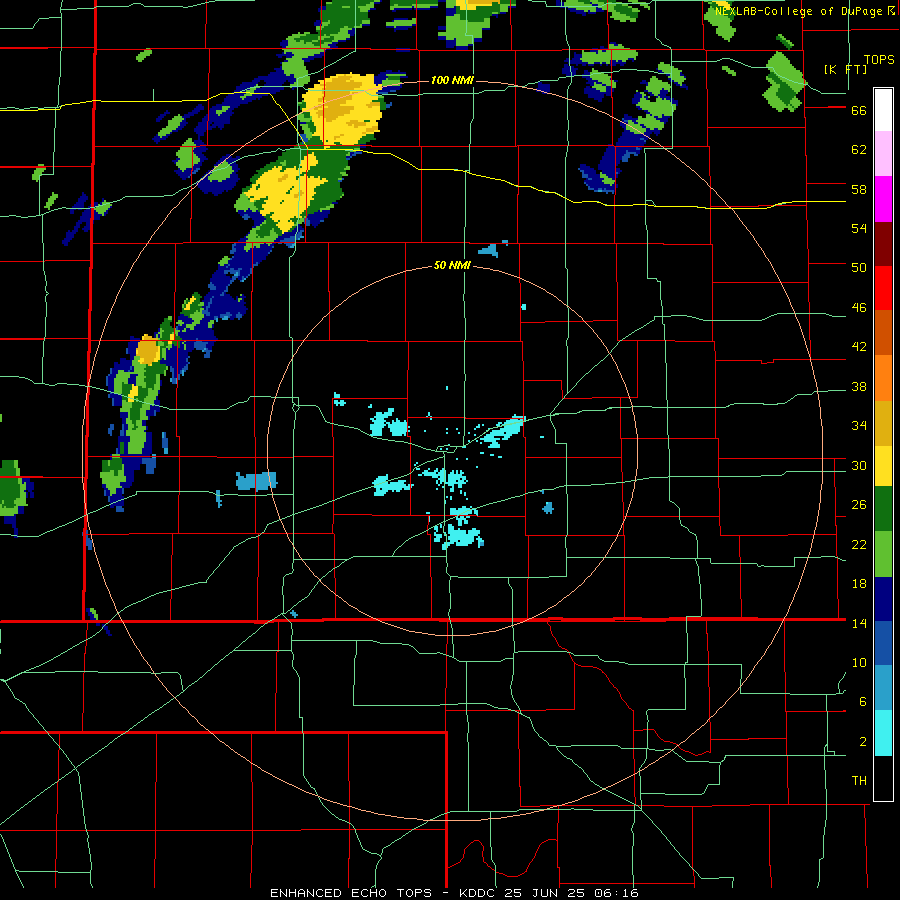Click the legend value 6
Viewport: 900px width, 900px height.
point(863,701)
